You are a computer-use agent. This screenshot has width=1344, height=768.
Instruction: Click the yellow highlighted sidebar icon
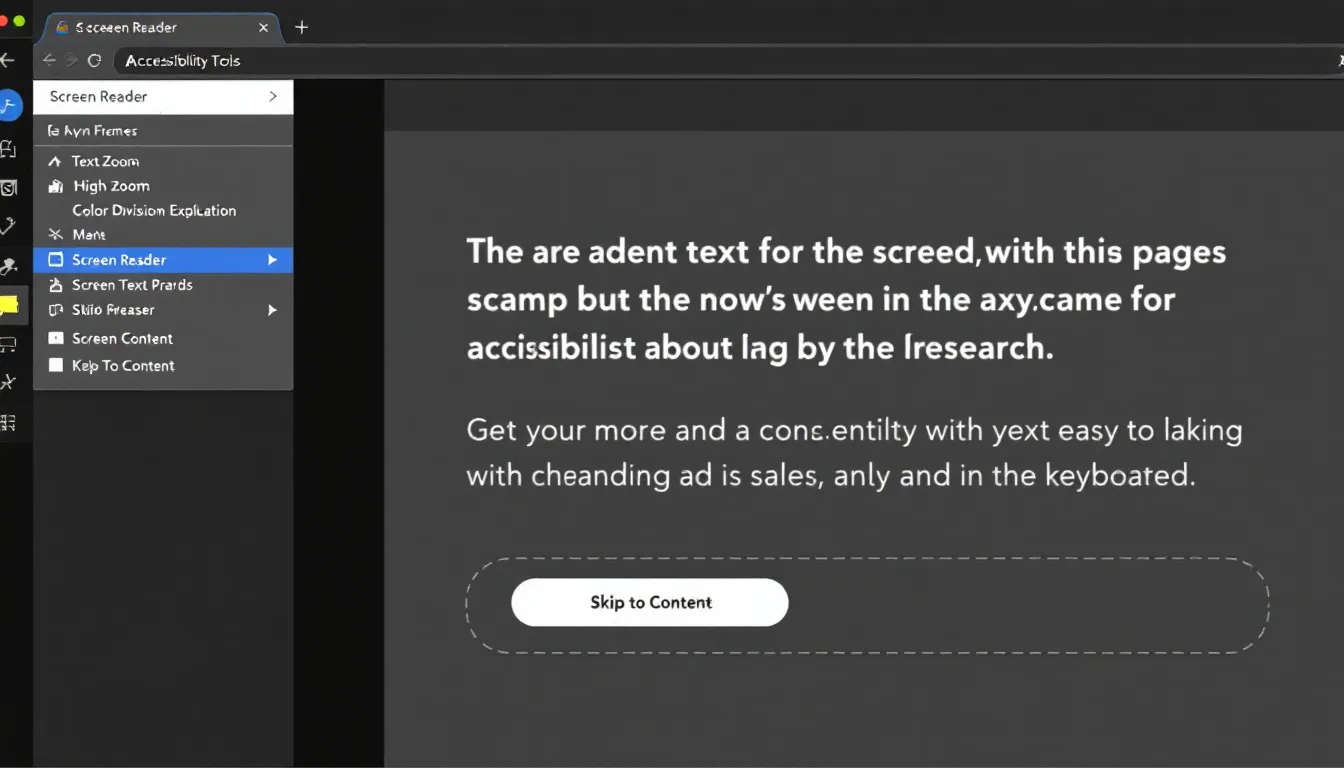click(9, 305)
